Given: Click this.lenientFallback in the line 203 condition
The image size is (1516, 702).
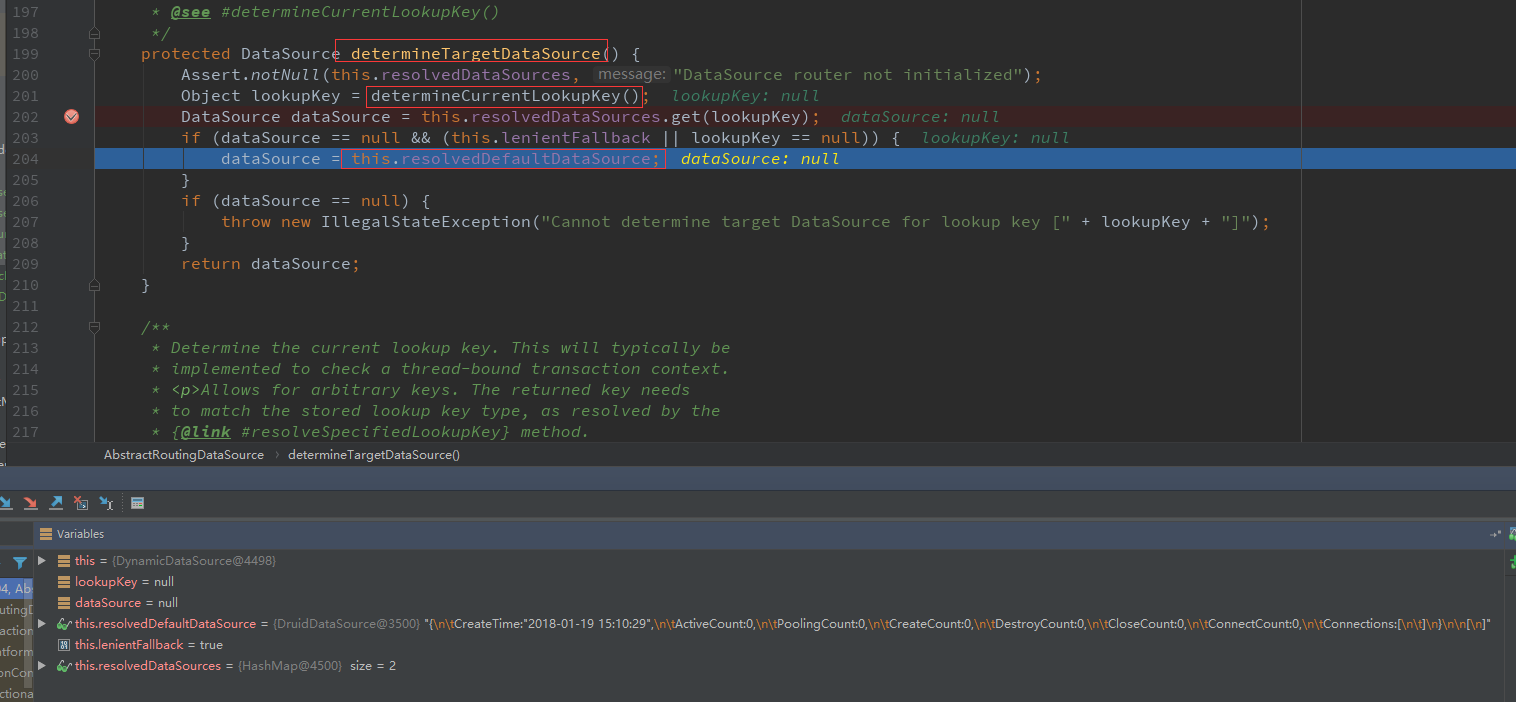Looking at the screenshot, I should (551, 138).
